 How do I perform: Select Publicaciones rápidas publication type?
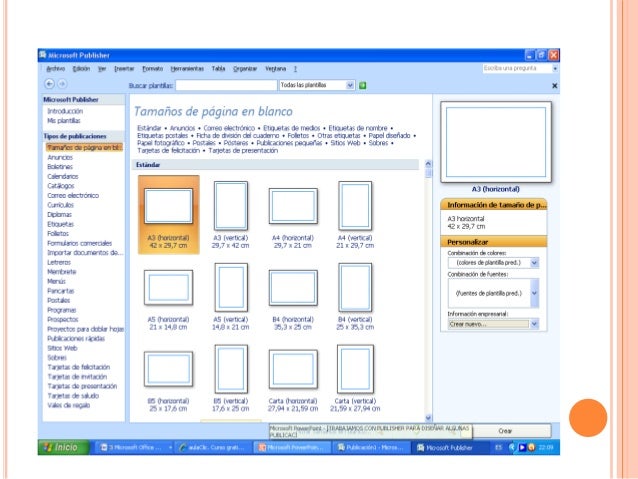76,339
